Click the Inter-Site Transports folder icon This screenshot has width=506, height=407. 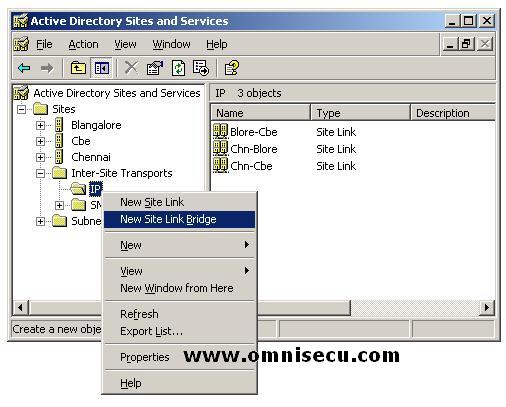(60, 173)
